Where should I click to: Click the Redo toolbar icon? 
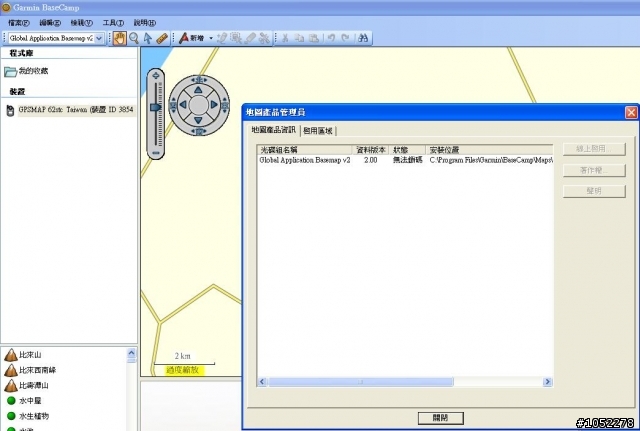point(345,38)
